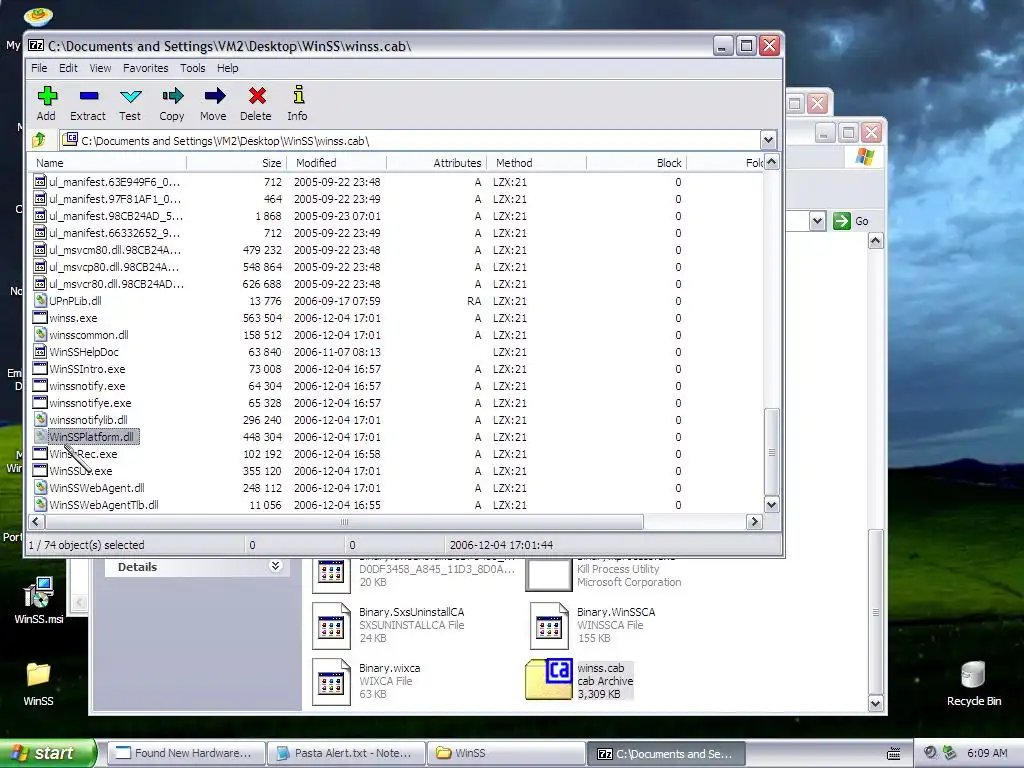Viewport: 1024px width, 768px height.
Task: Click the 7-Zip vertical scrollbar down arrow
Action: (771, 504)
